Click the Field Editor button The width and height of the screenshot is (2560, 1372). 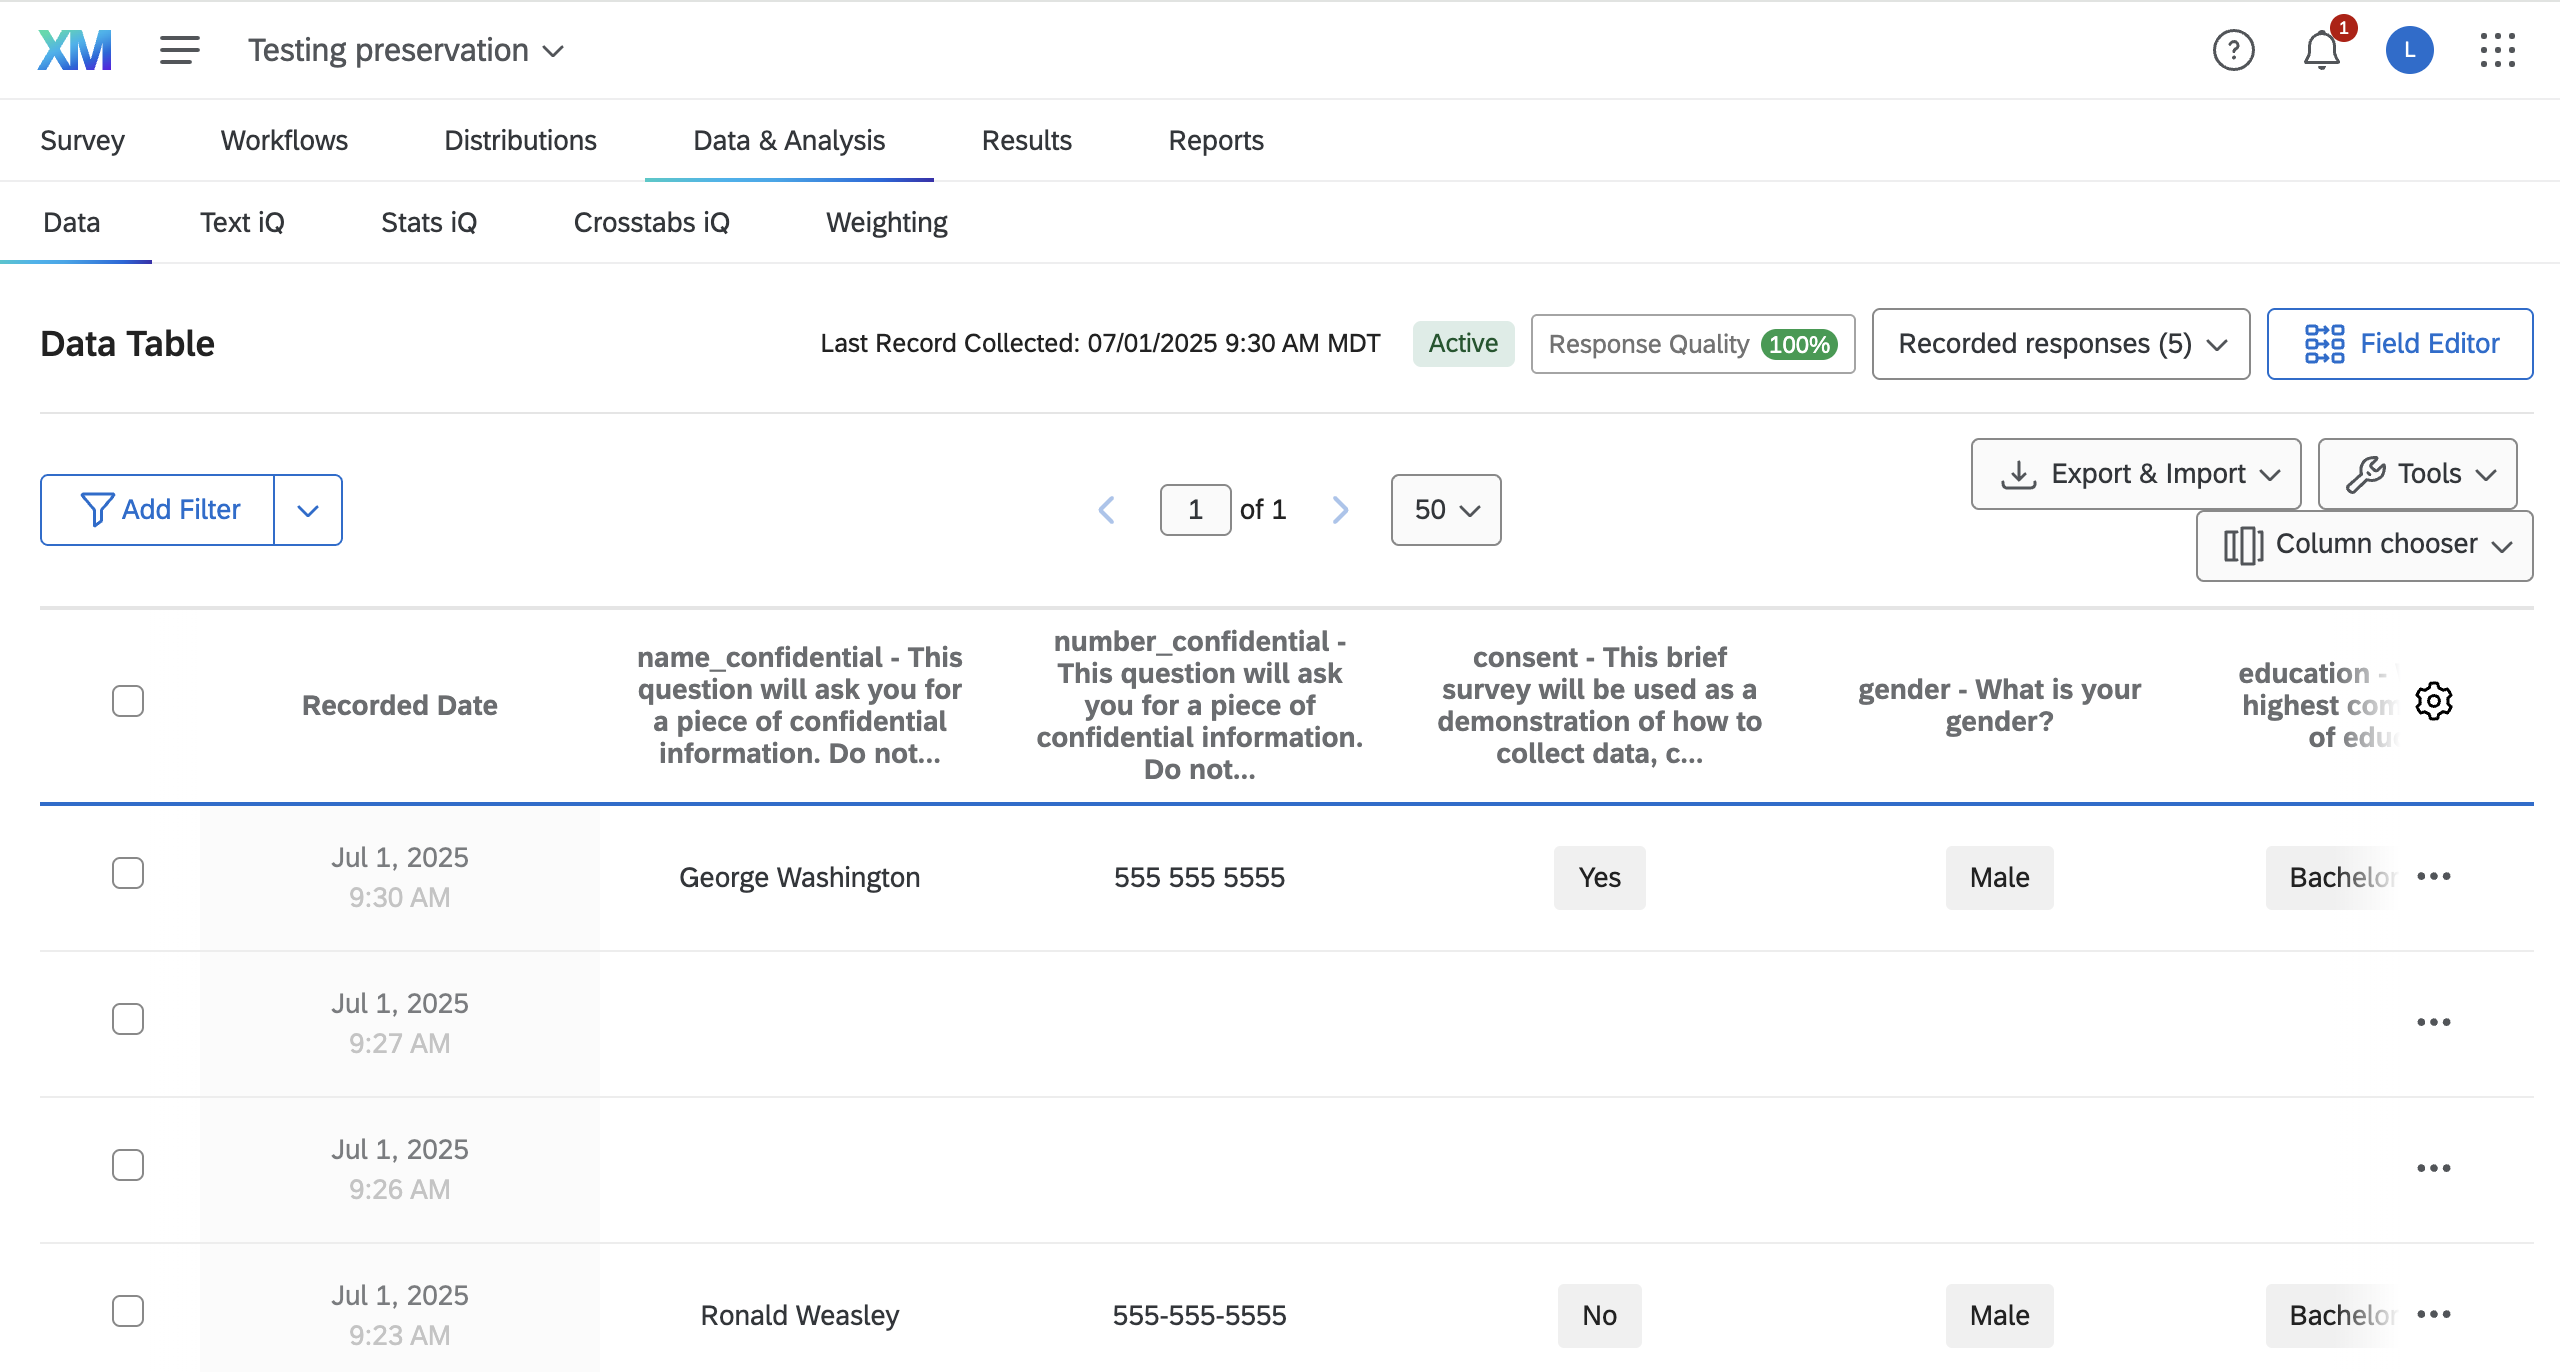click(x=2399, y=344)
